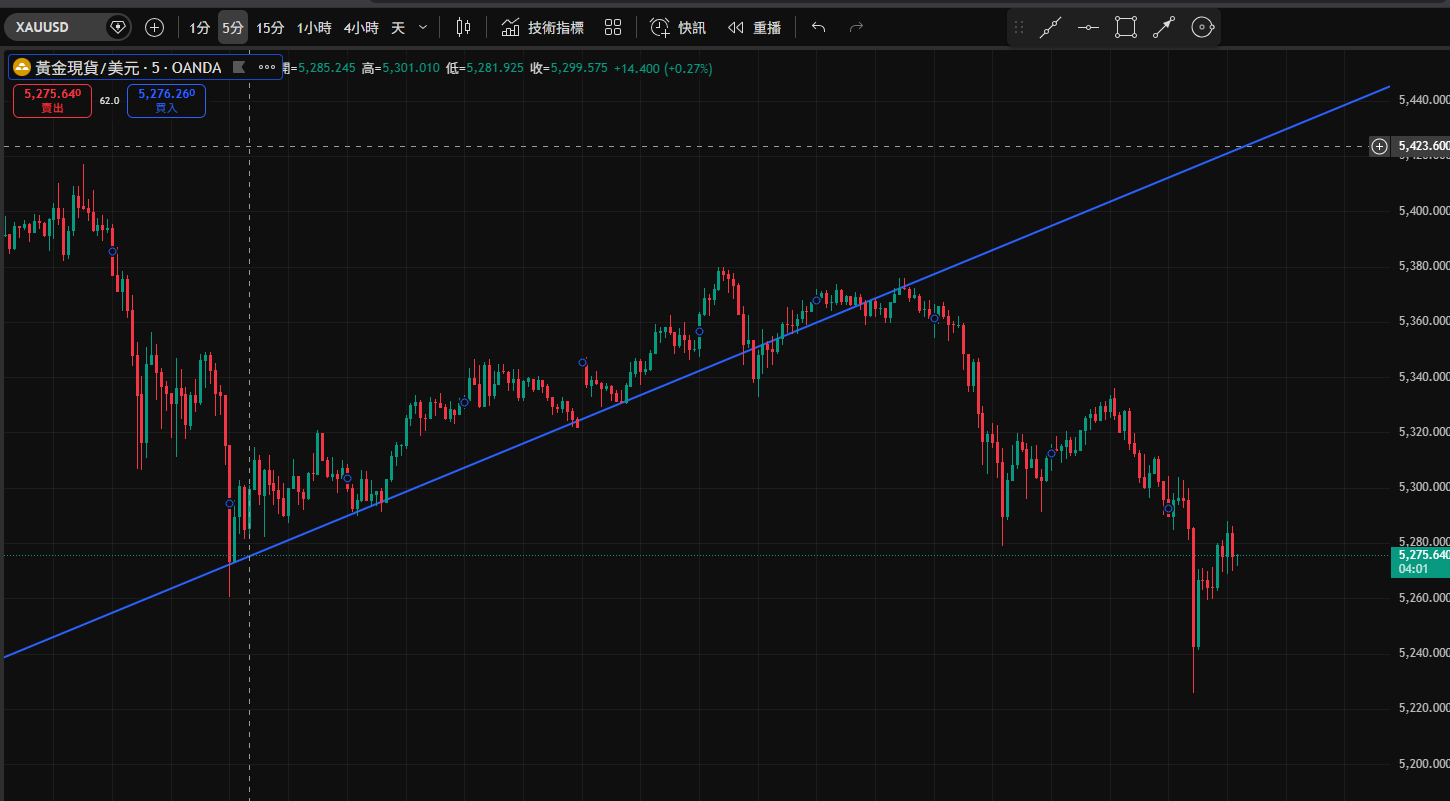The height and width of the screenshot is (801, 1450).
Task: Toggle the flag on 黃金現貨/美元
Action: 238,68
